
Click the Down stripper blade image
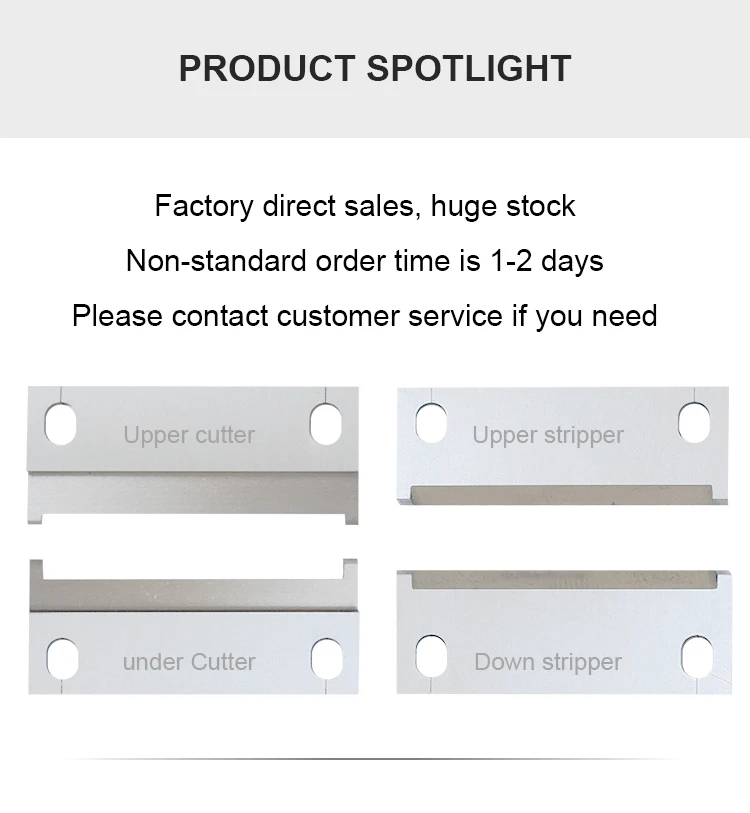[564, 632]
